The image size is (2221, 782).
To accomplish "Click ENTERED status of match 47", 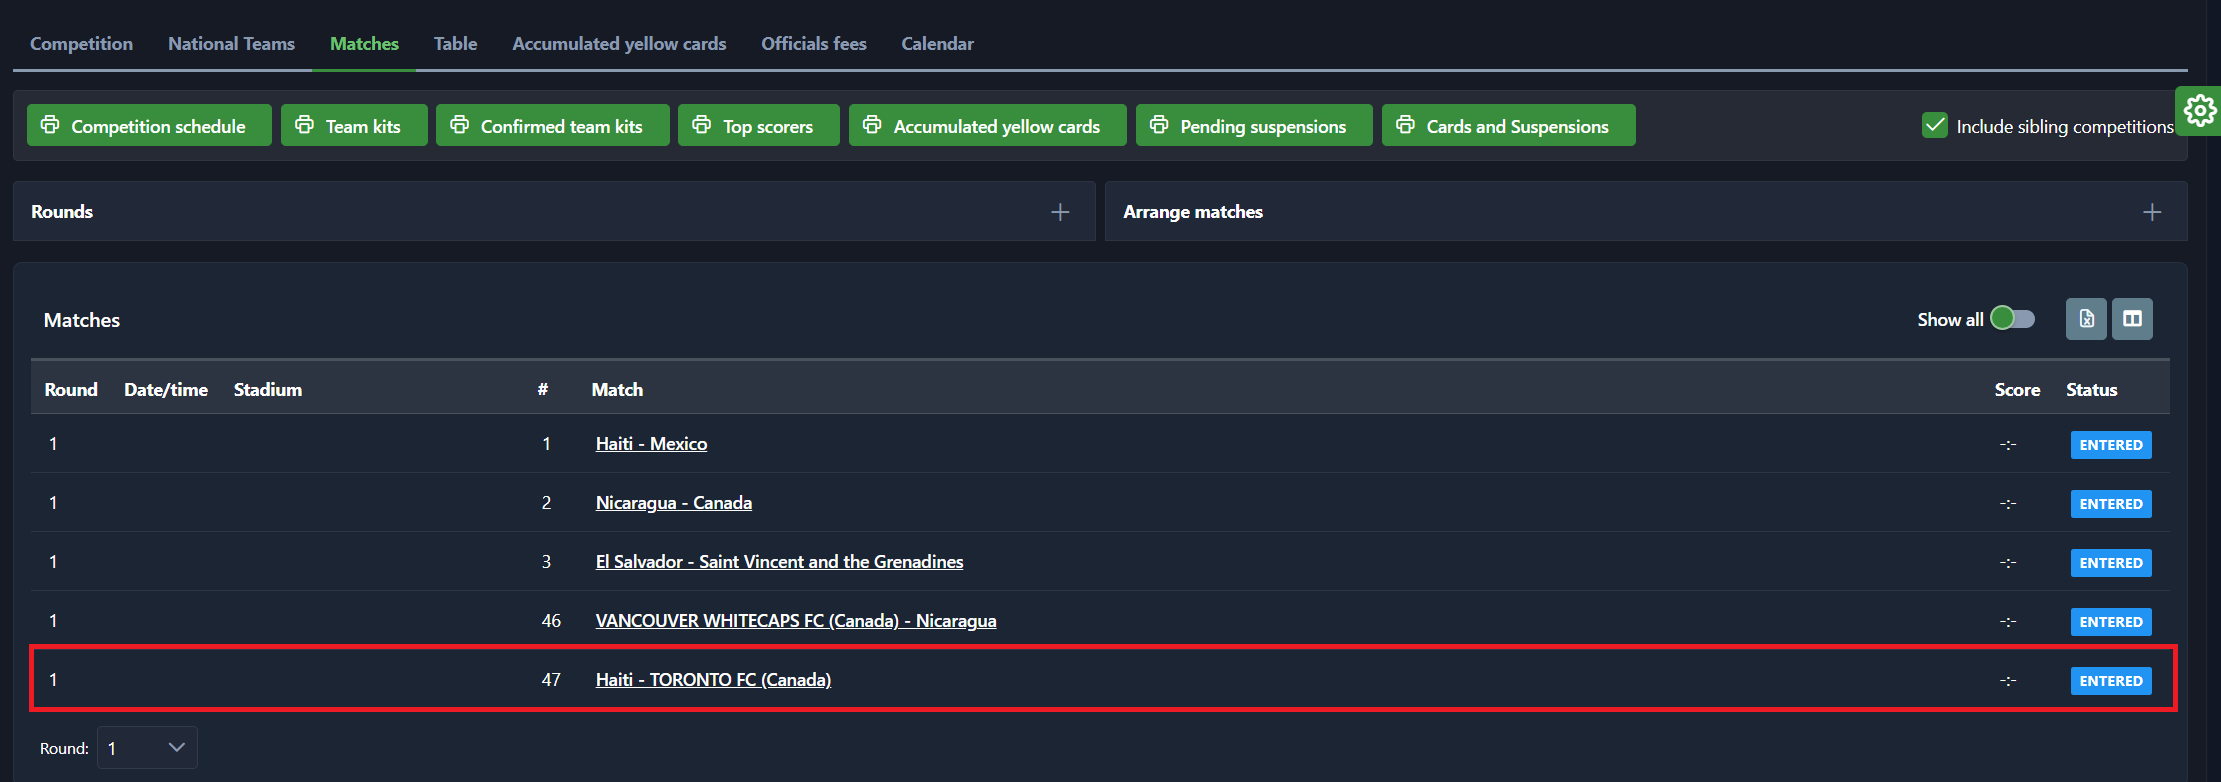I will (2110, 681).
